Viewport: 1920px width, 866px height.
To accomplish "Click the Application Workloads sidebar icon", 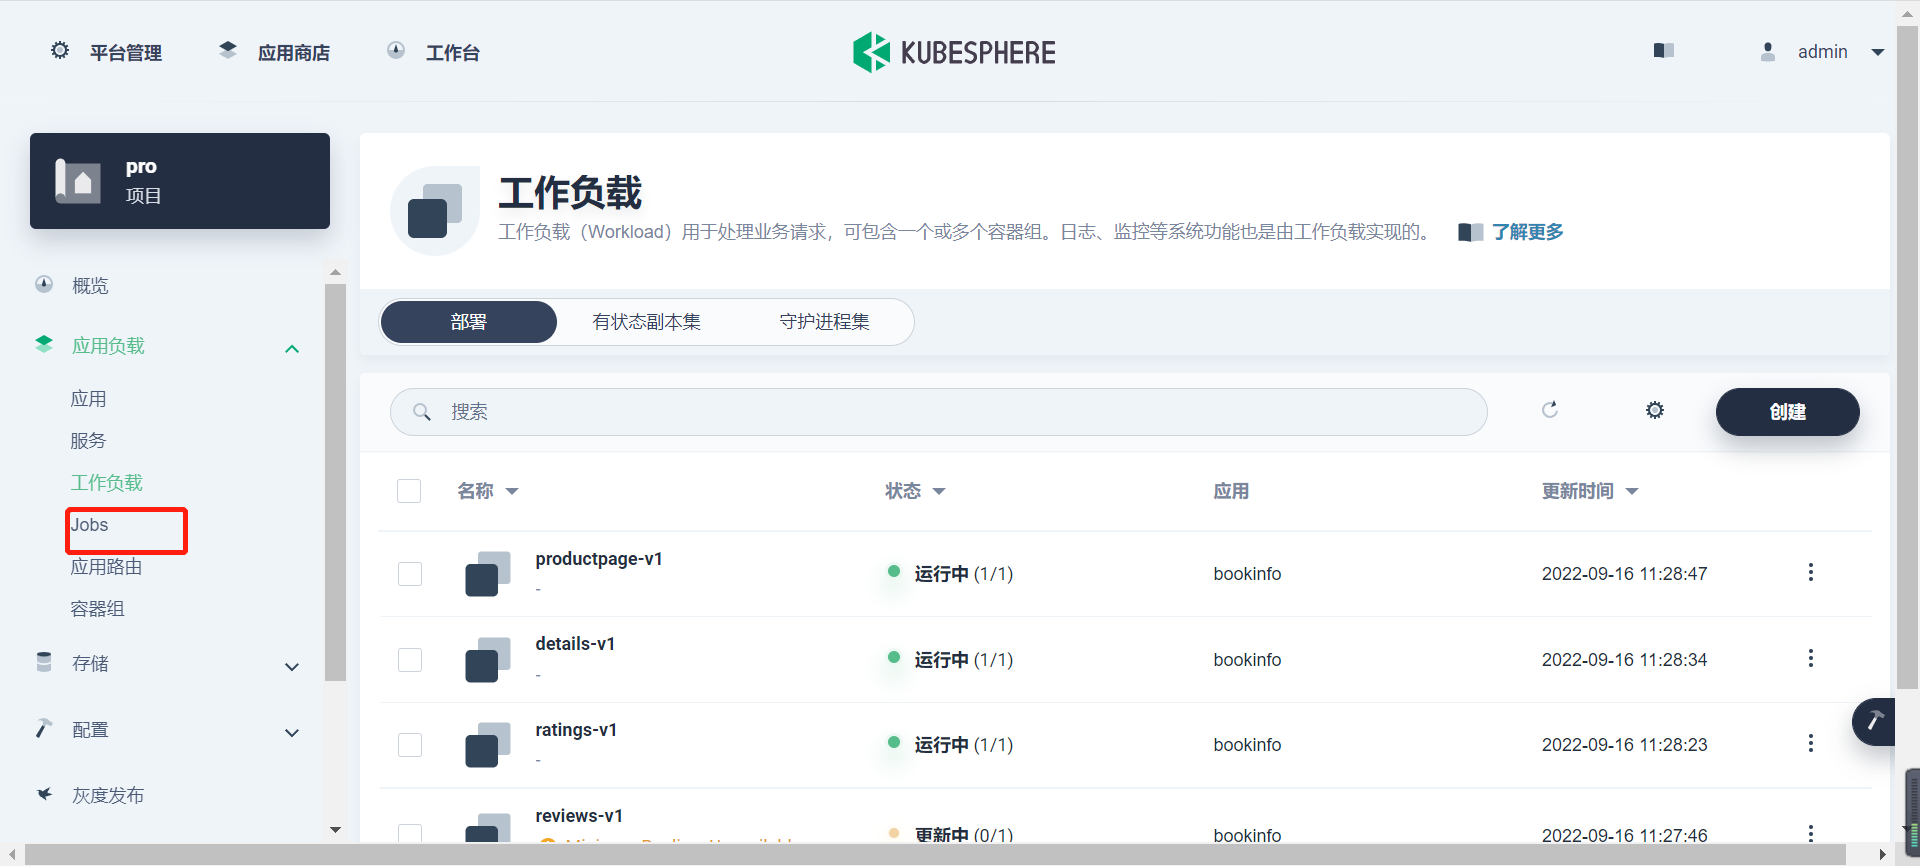I will point(44,344).
